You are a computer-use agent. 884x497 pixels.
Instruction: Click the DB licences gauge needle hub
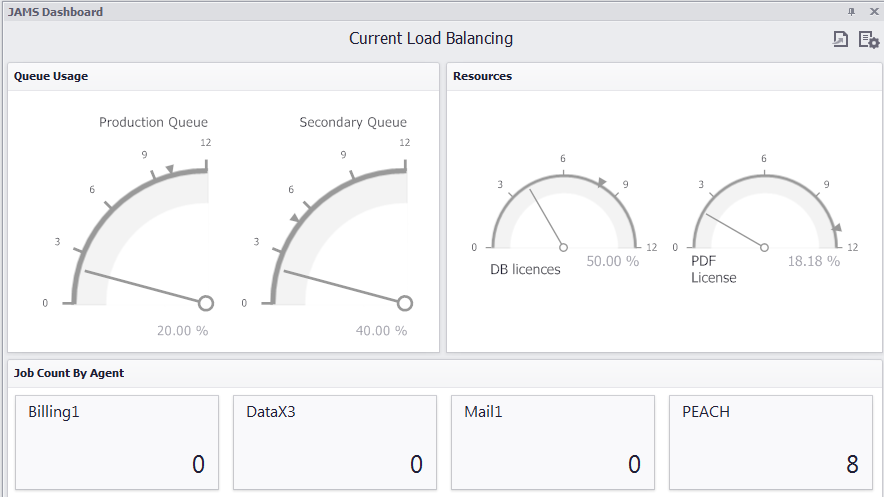[563, 247]
